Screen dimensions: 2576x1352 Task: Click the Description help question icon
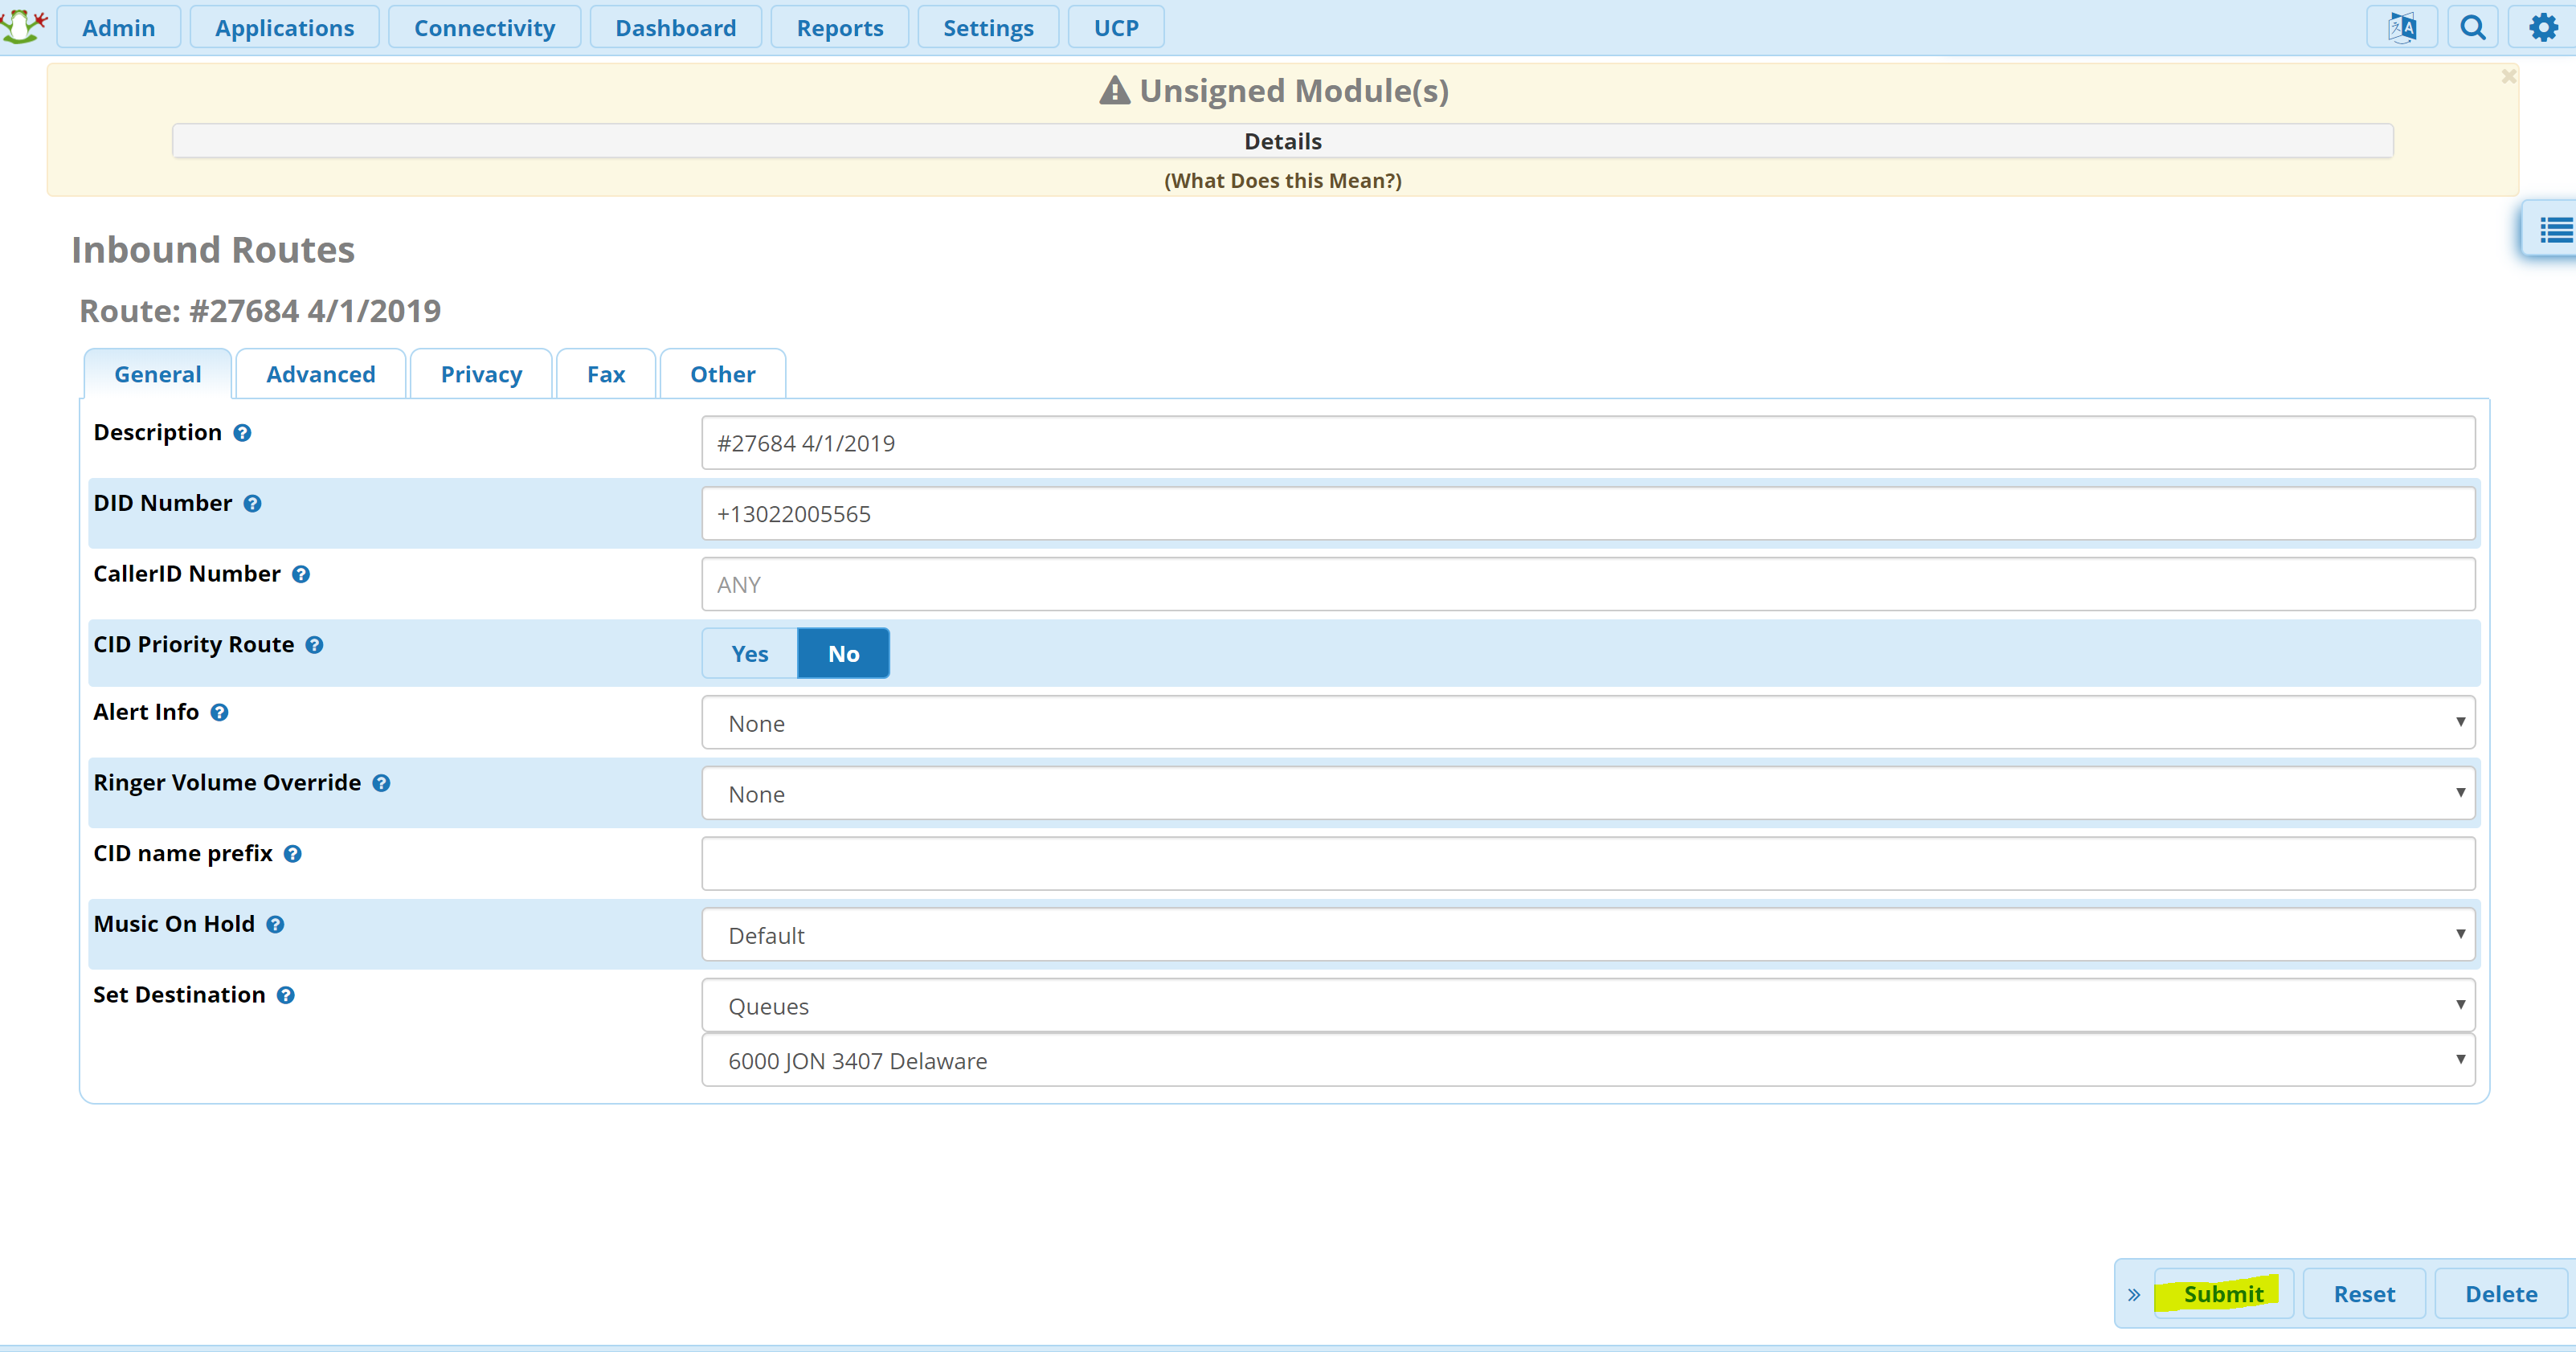pyautogui.click(x=242, y=433)
